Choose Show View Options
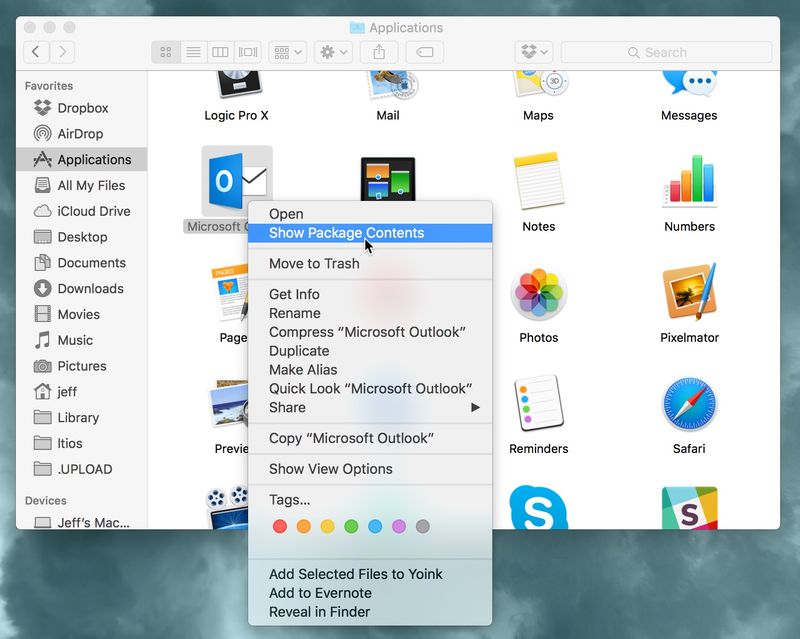Image resolution: width=800 pixels, height=639 pixels. click(x=370, y=469)
